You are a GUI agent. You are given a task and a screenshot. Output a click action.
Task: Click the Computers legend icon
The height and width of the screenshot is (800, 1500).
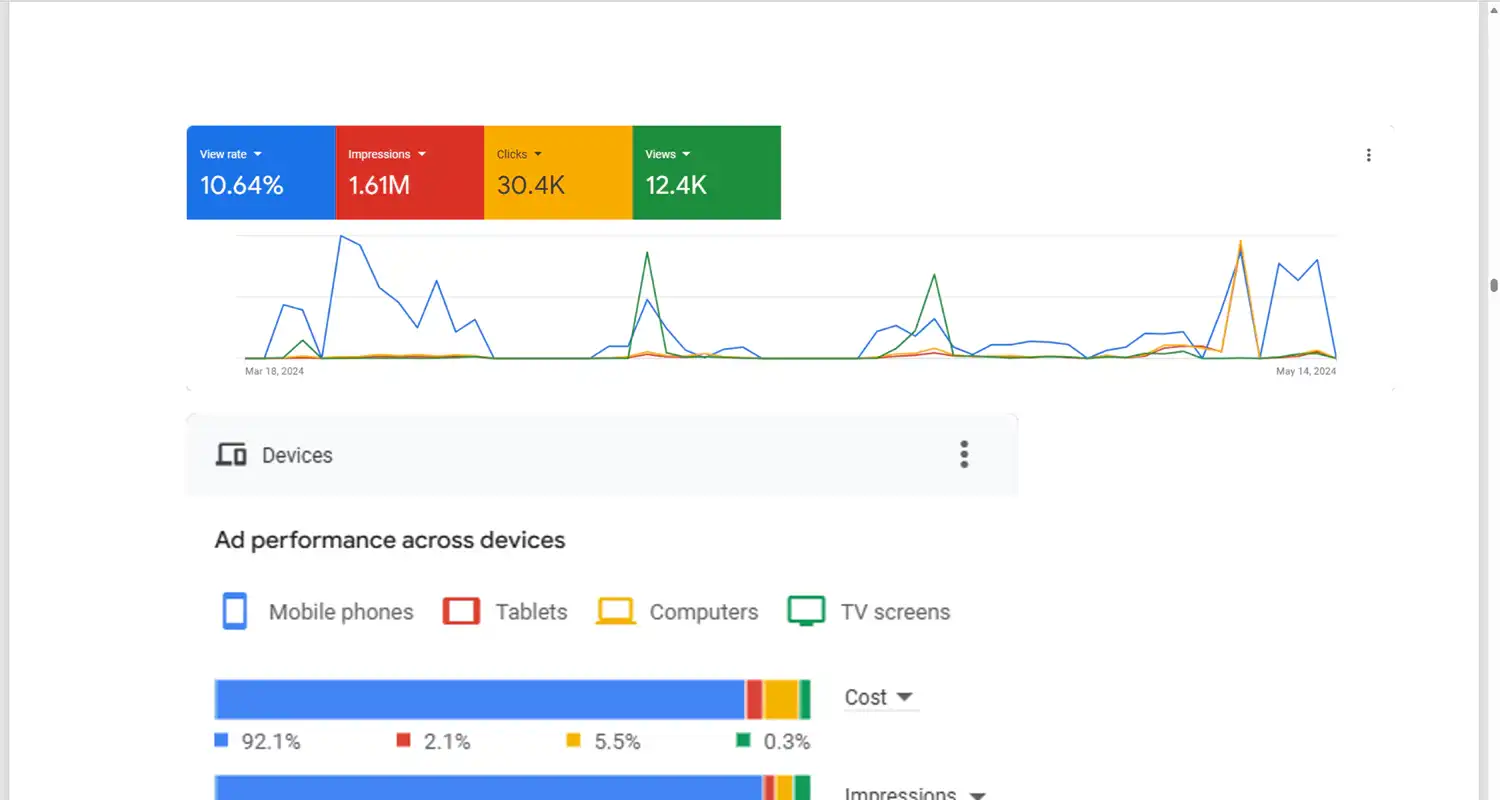(615, 611)
